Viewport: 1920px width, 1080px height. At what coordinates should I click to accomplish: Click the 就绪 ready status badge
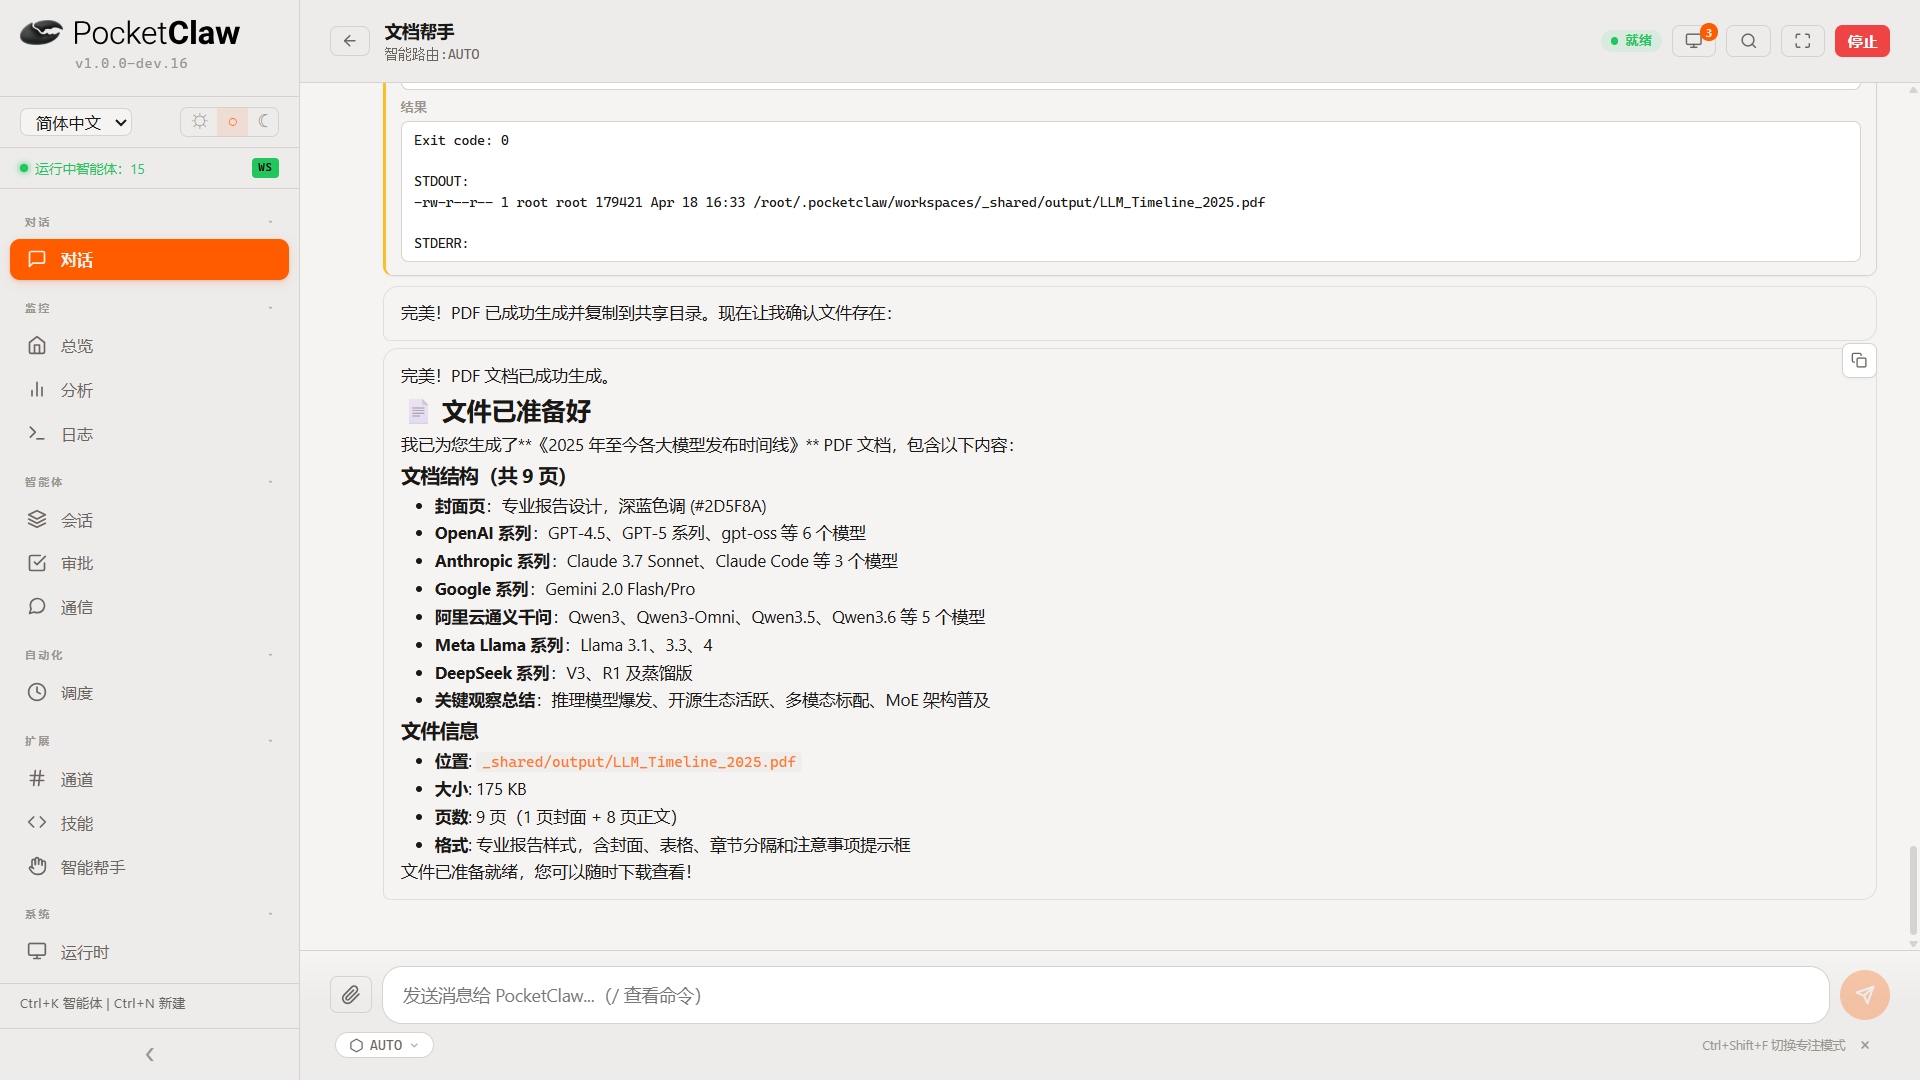(1631, 41)
